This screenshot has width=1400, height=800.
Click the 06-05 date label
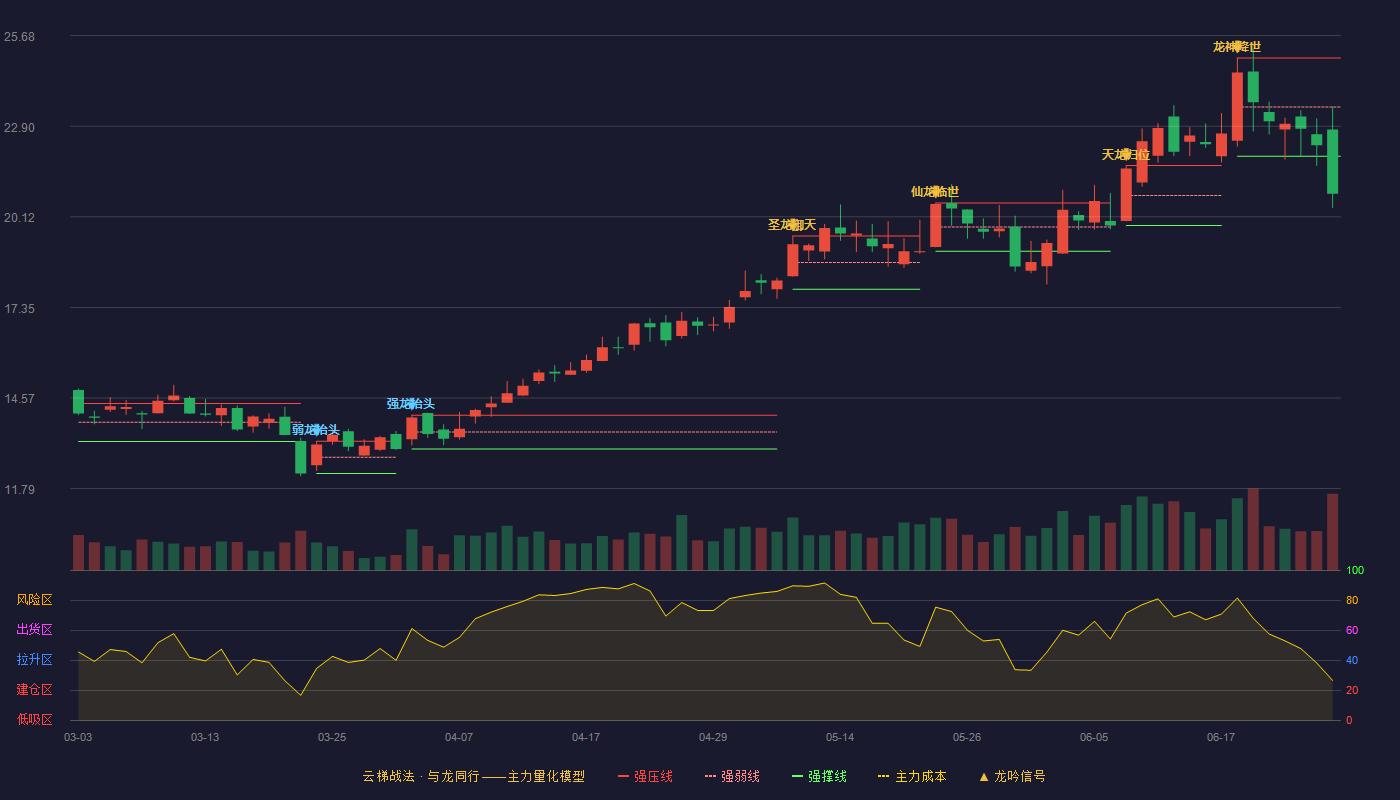(1094, 737)
